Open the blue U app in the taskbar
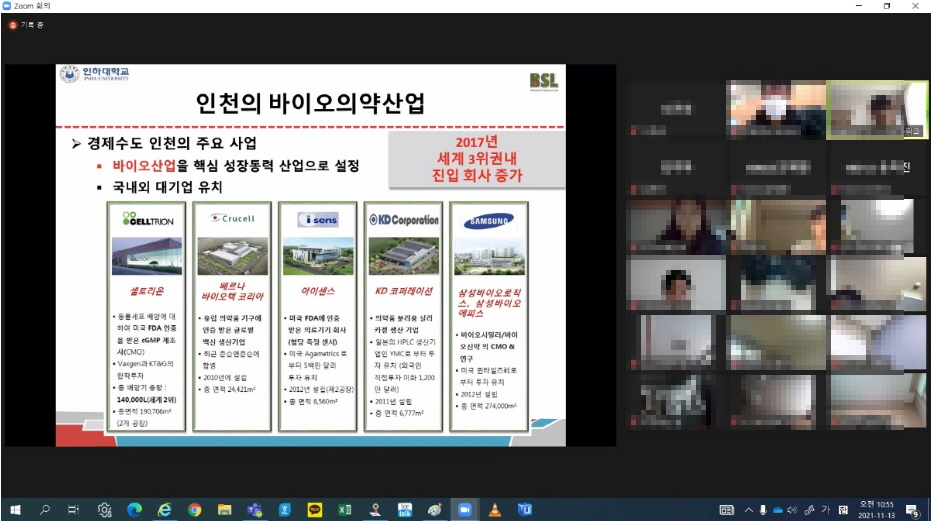This screenshot has width=934, height=521. (x=525, y=510)
